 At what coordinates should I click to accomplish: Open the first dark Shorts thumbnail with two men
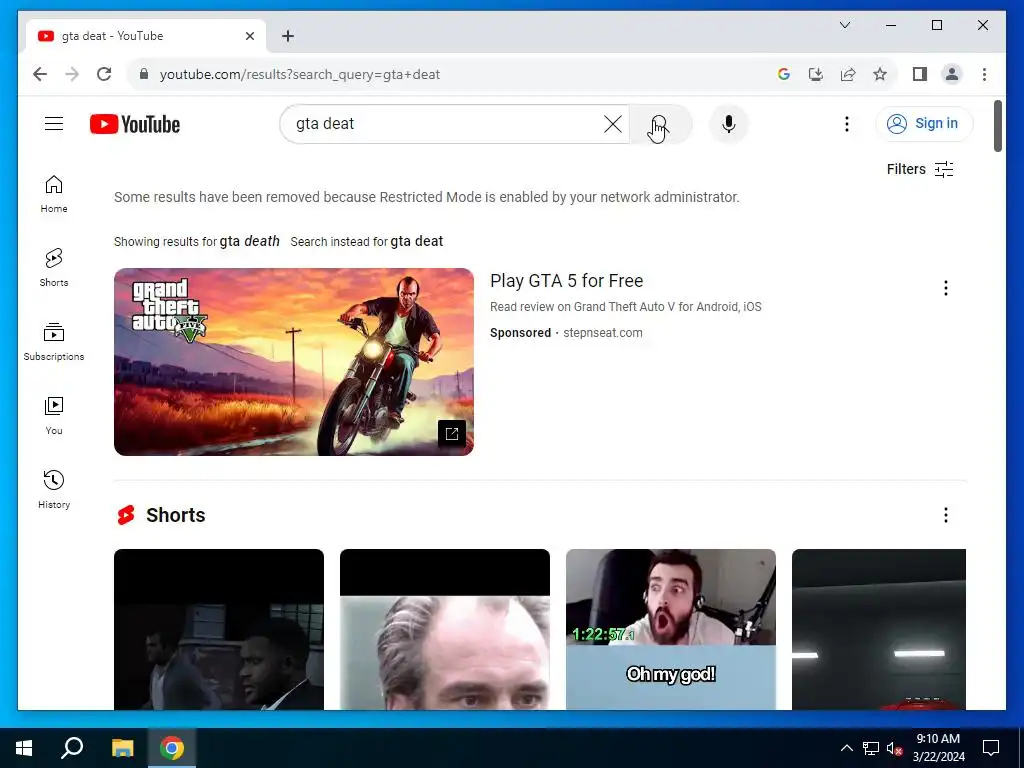[x=219, y=630]
